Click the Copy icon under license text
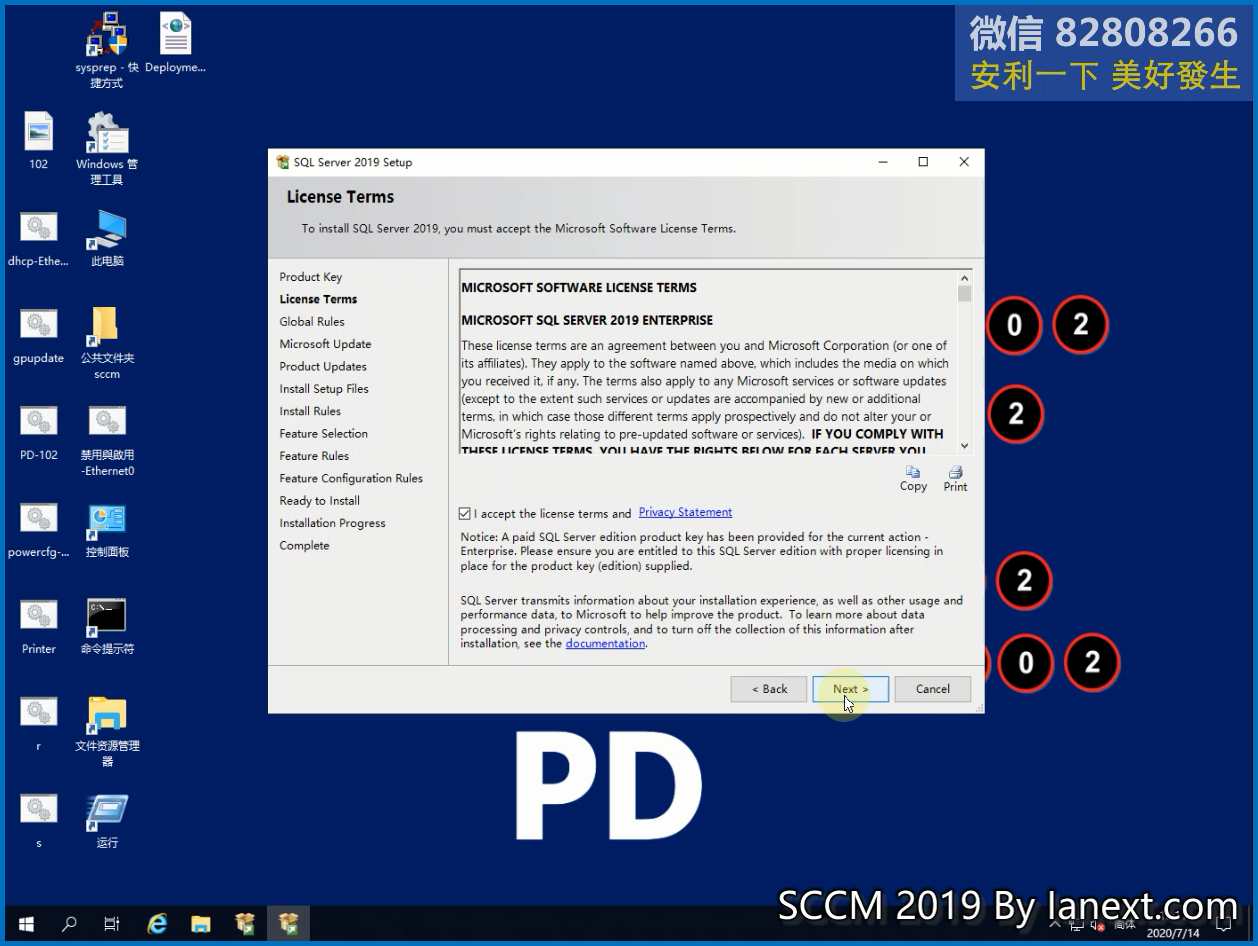The height and width of the screenshot is (946, 1258). click(x=913, y=478)
